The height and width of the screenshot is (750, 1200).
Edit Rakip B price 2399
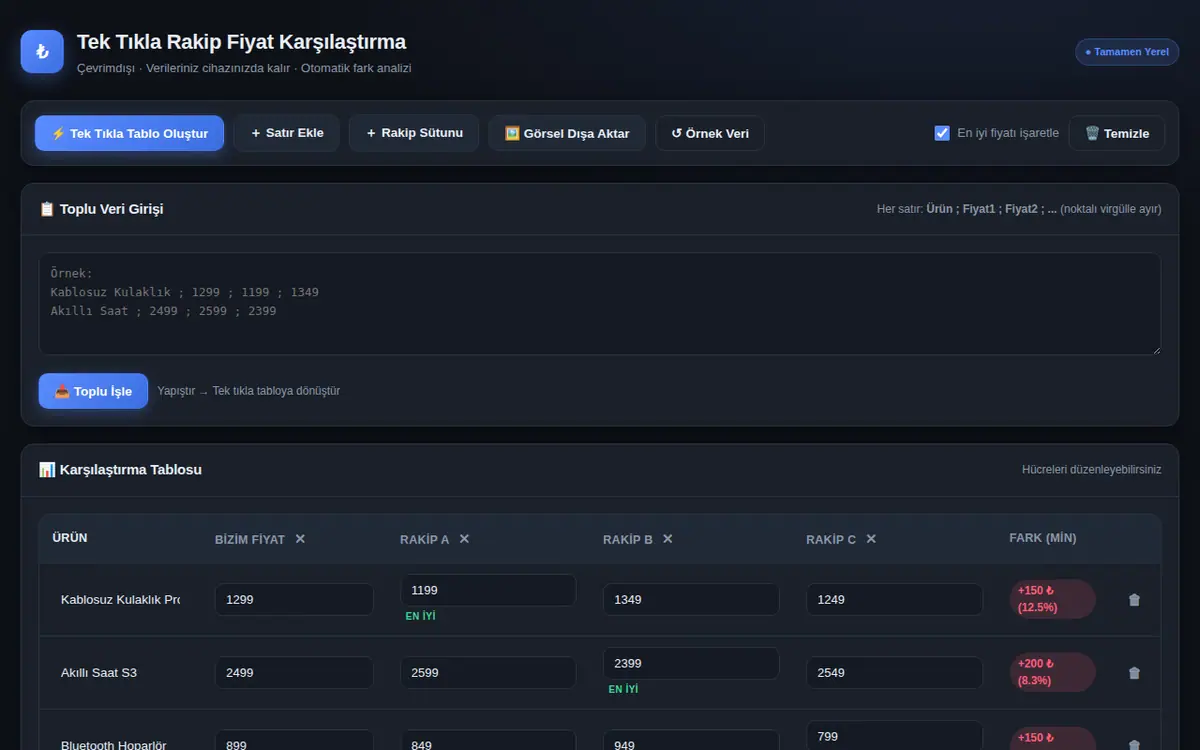pos(691,663)
